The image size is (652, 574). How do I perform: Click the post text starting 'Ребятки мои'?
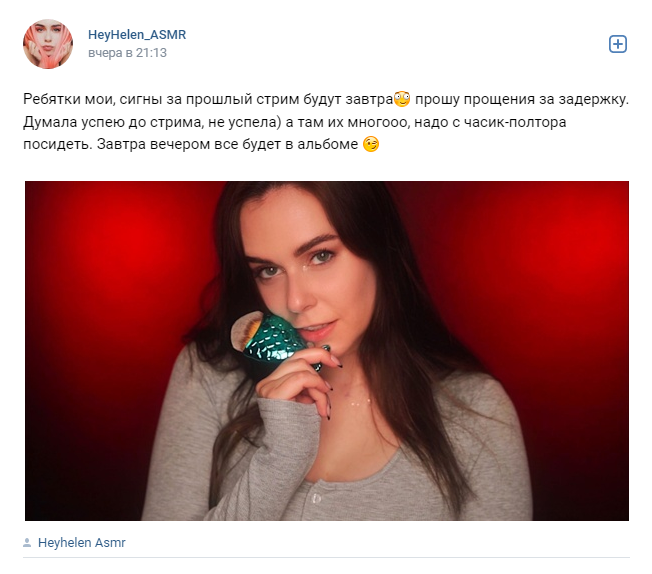[x=326, y=121]
